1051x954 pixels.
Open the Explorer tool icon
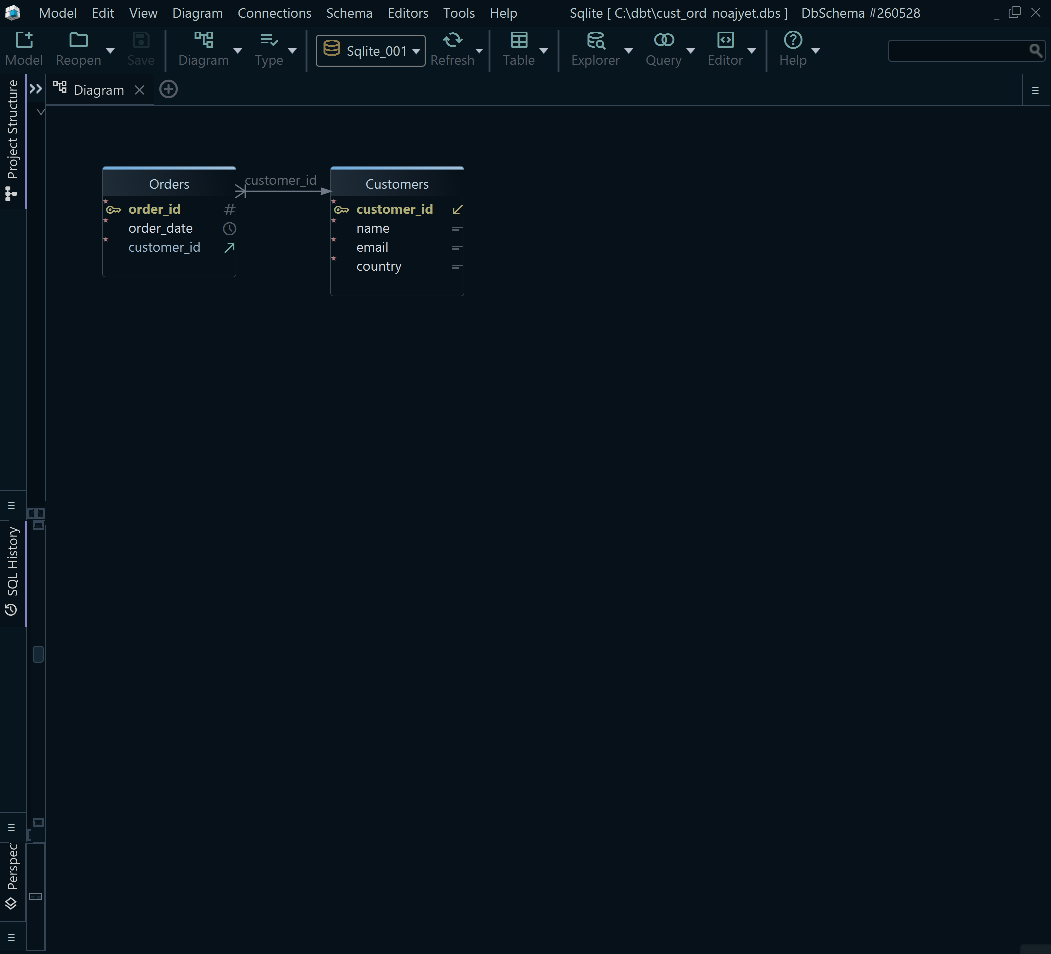[596, 40]
